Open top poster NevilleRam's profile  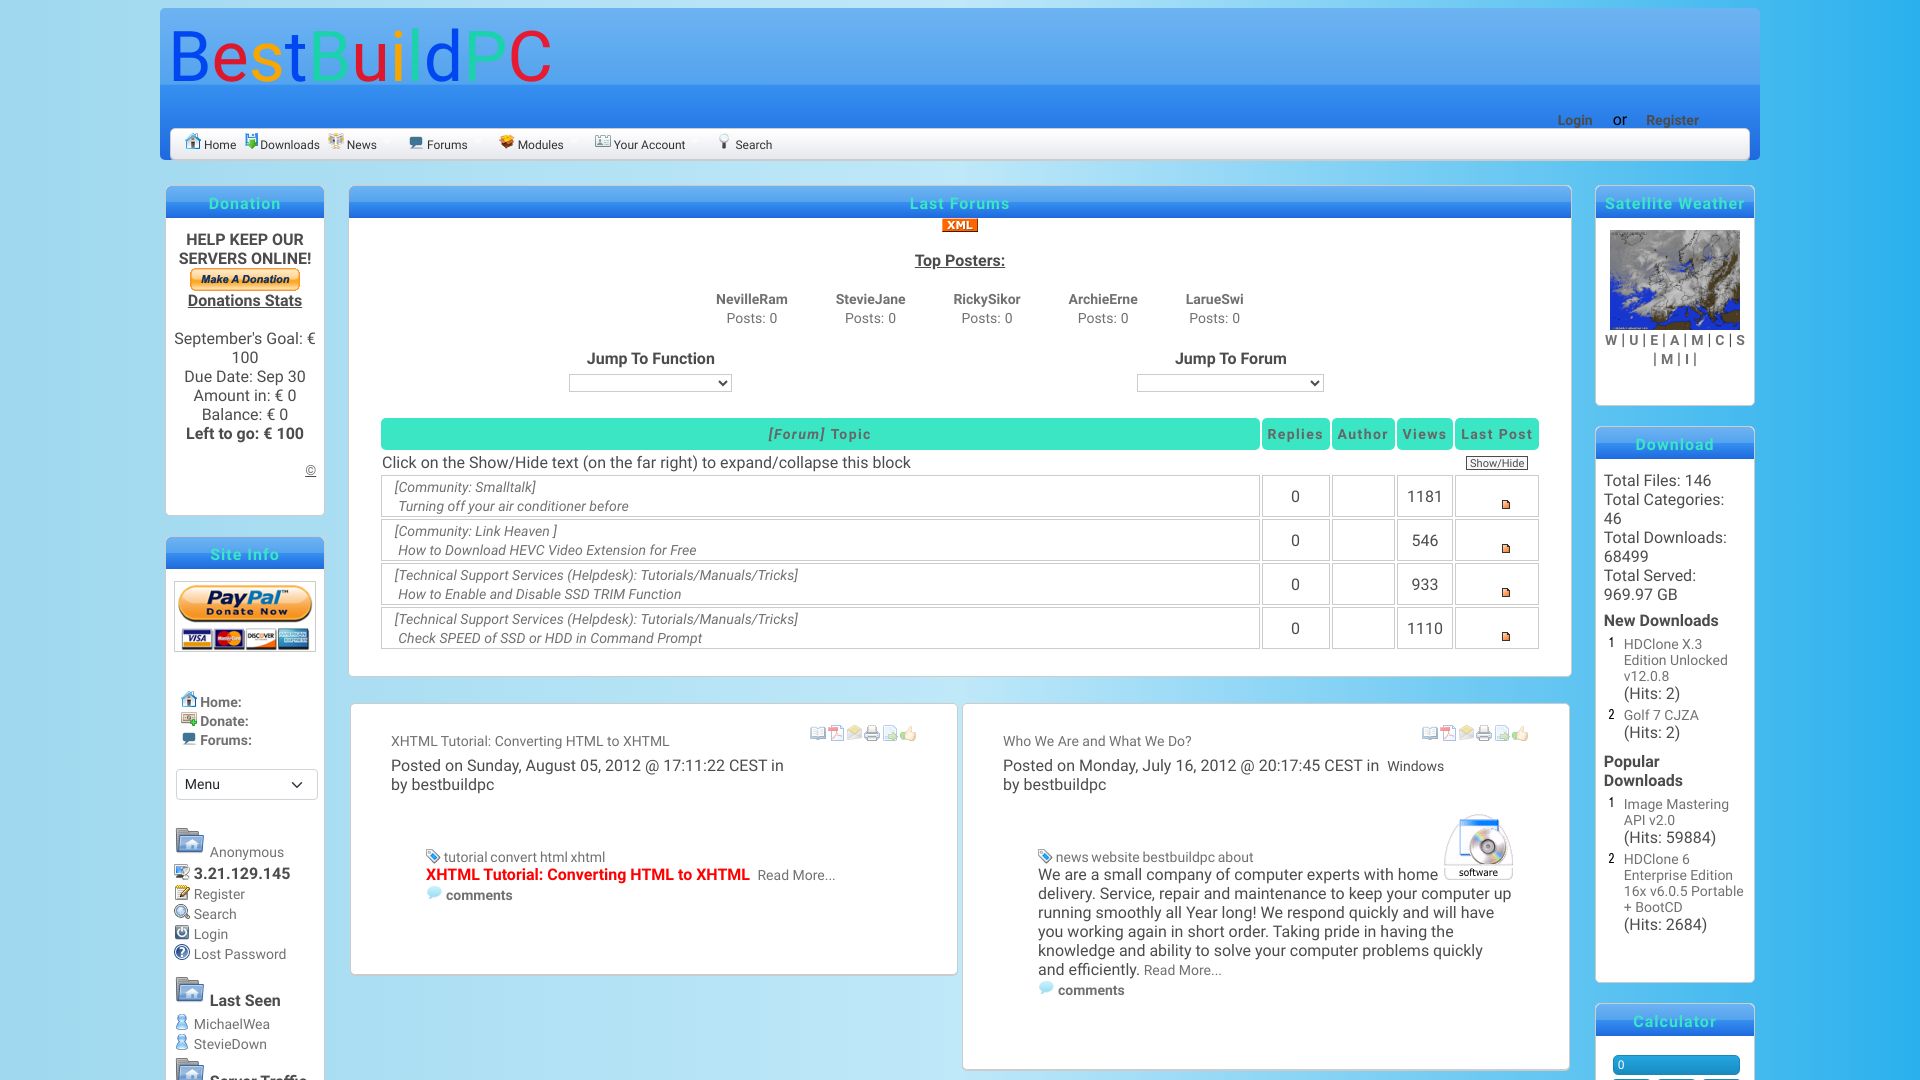(x=752, y=299)
